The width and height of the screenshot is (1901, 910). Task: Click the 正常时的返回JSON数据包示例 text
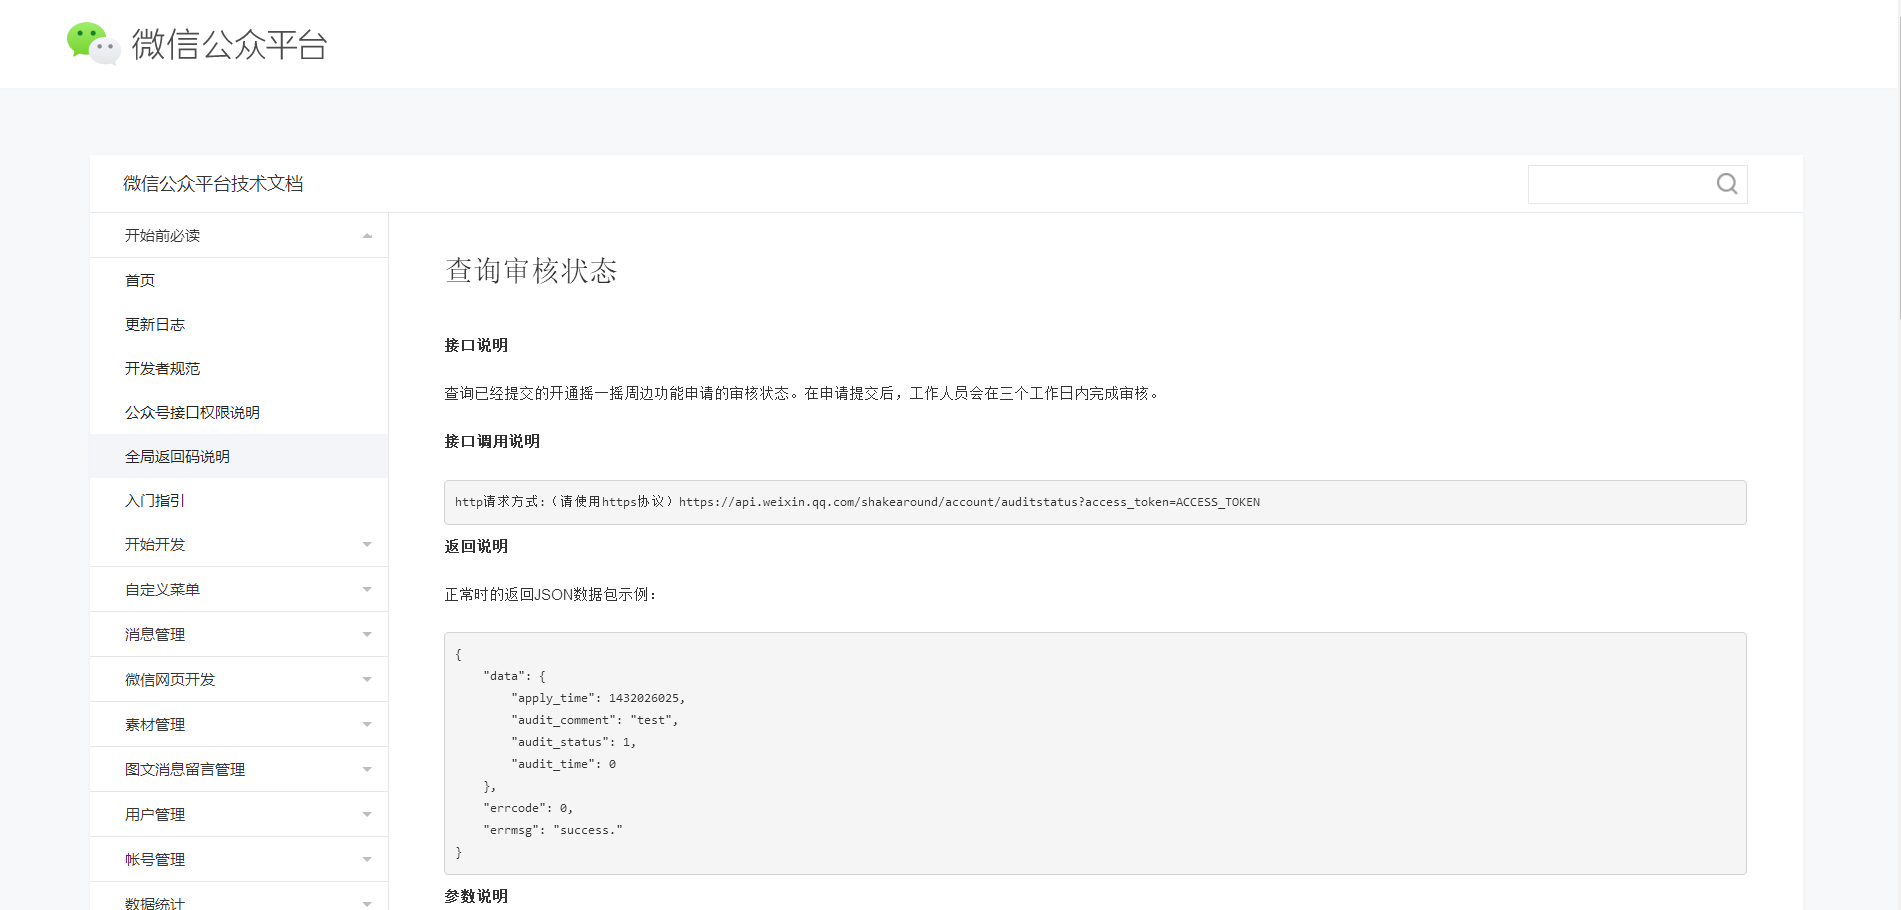coord(550,594)
